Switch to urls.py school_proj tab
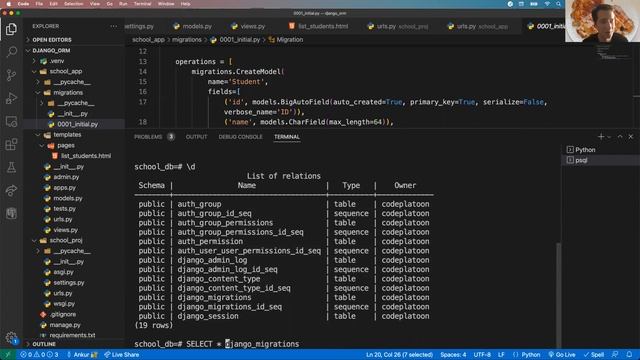The width and height of the screenshot is (640, 360). click(x=398, y=26)
